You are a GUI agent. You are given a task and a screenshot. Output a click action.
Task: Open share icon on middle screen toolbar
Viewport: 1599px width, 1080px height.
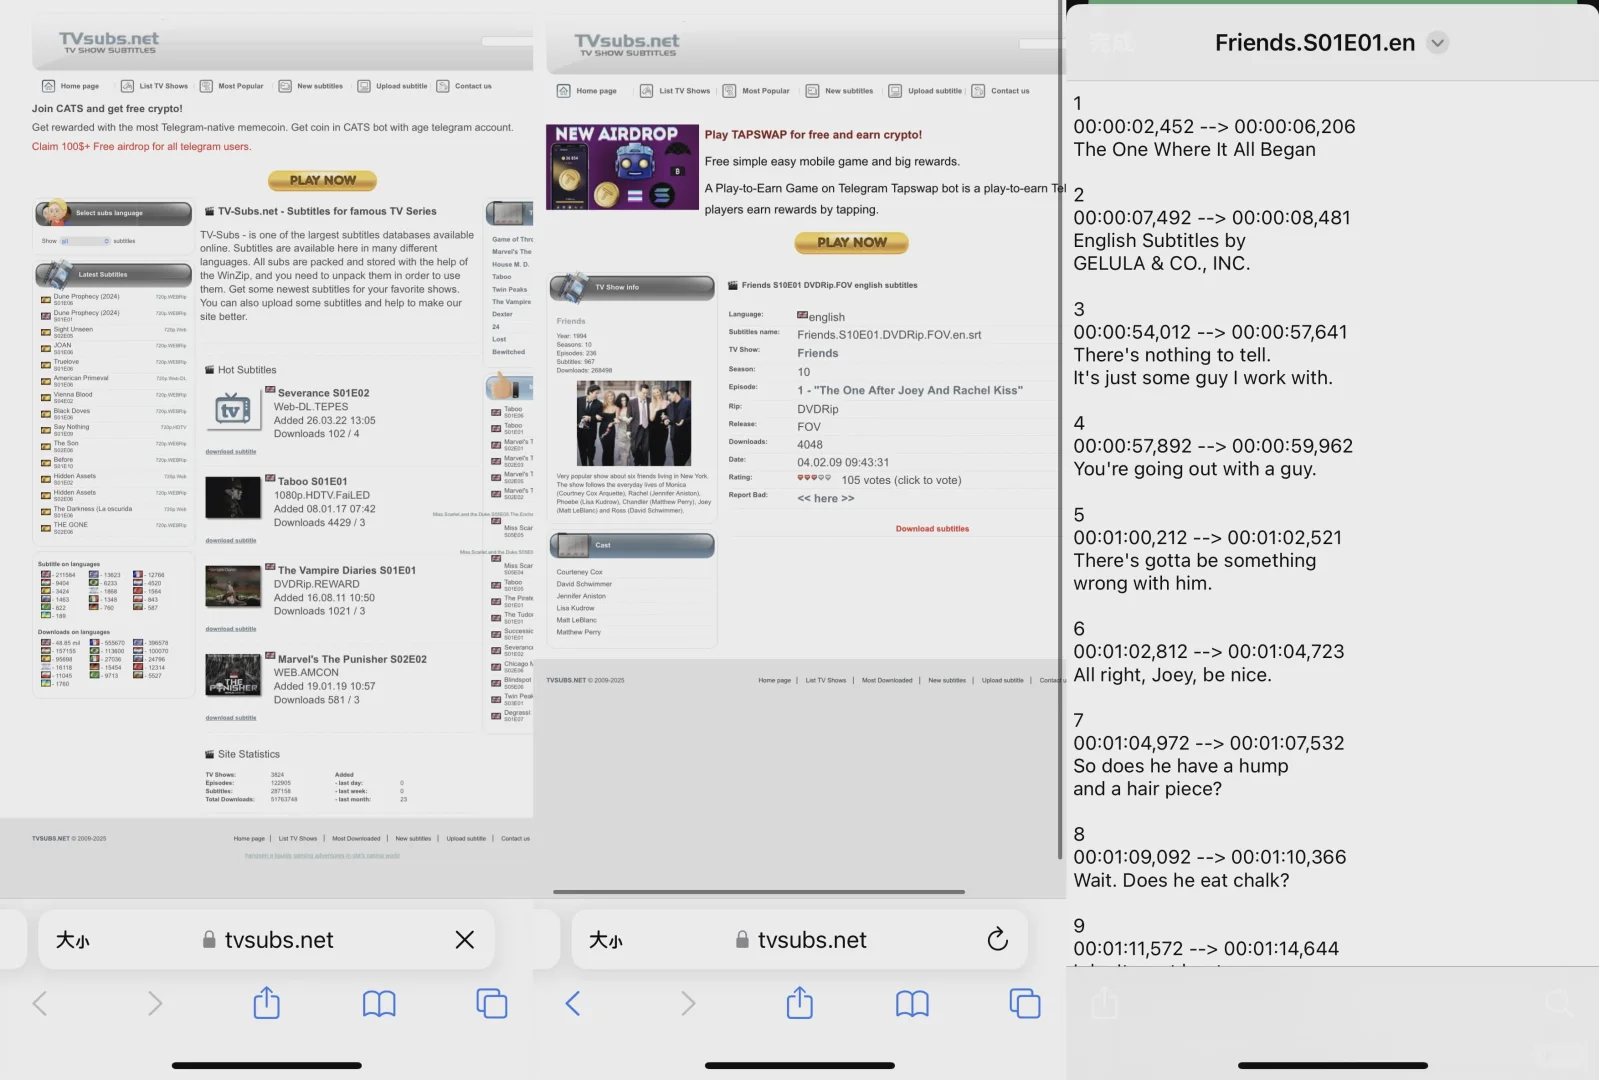tap(799, 1002)
